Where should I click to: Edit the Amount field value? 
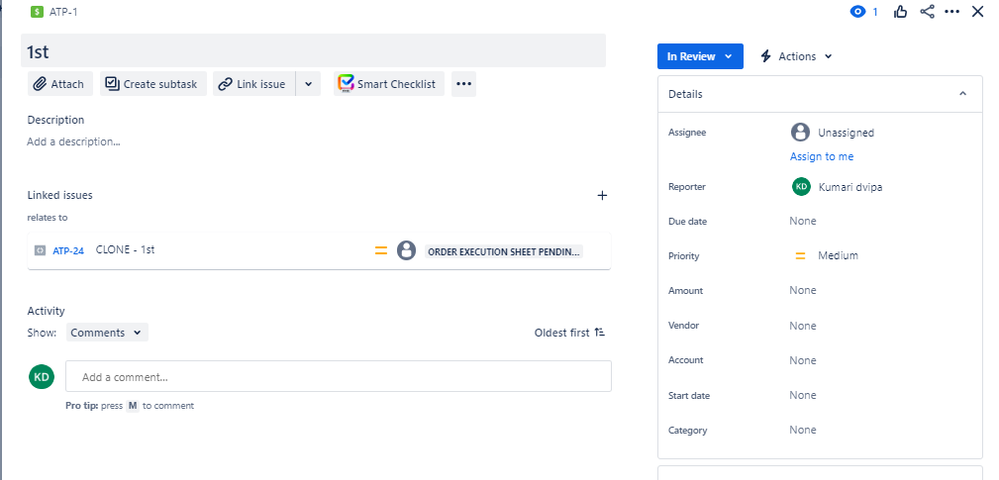pyautogui.click(x=802, y=290)
